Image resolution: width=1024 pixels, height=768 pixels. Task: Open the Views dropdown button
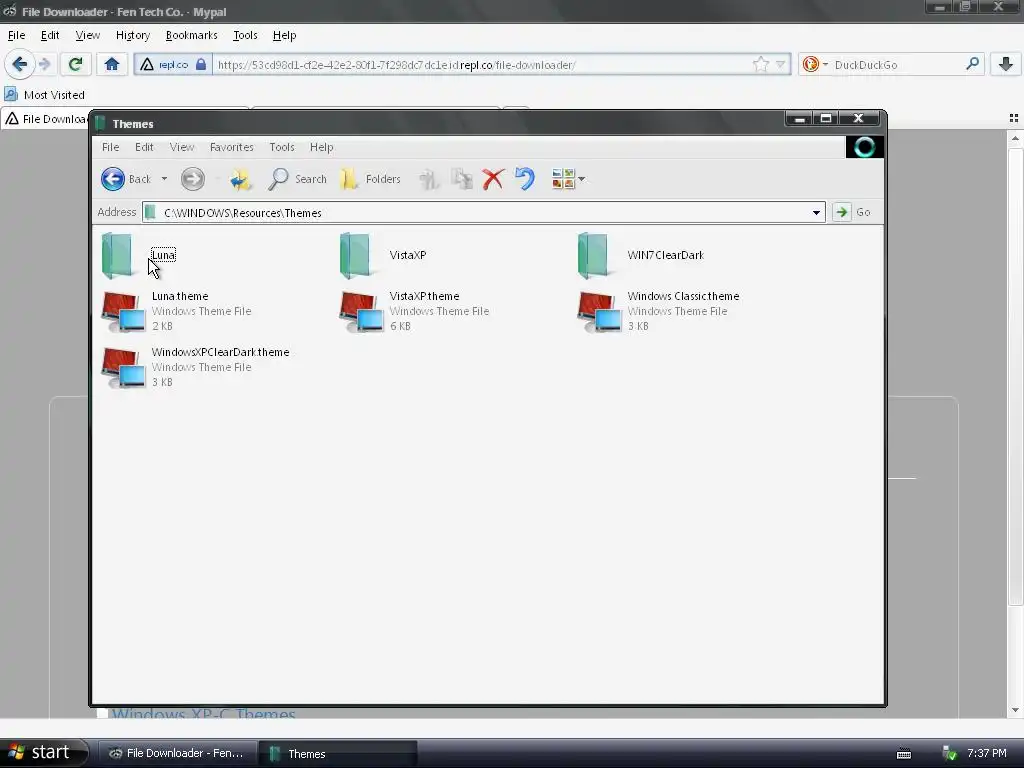pyautogui.click(x=568, y=179)
